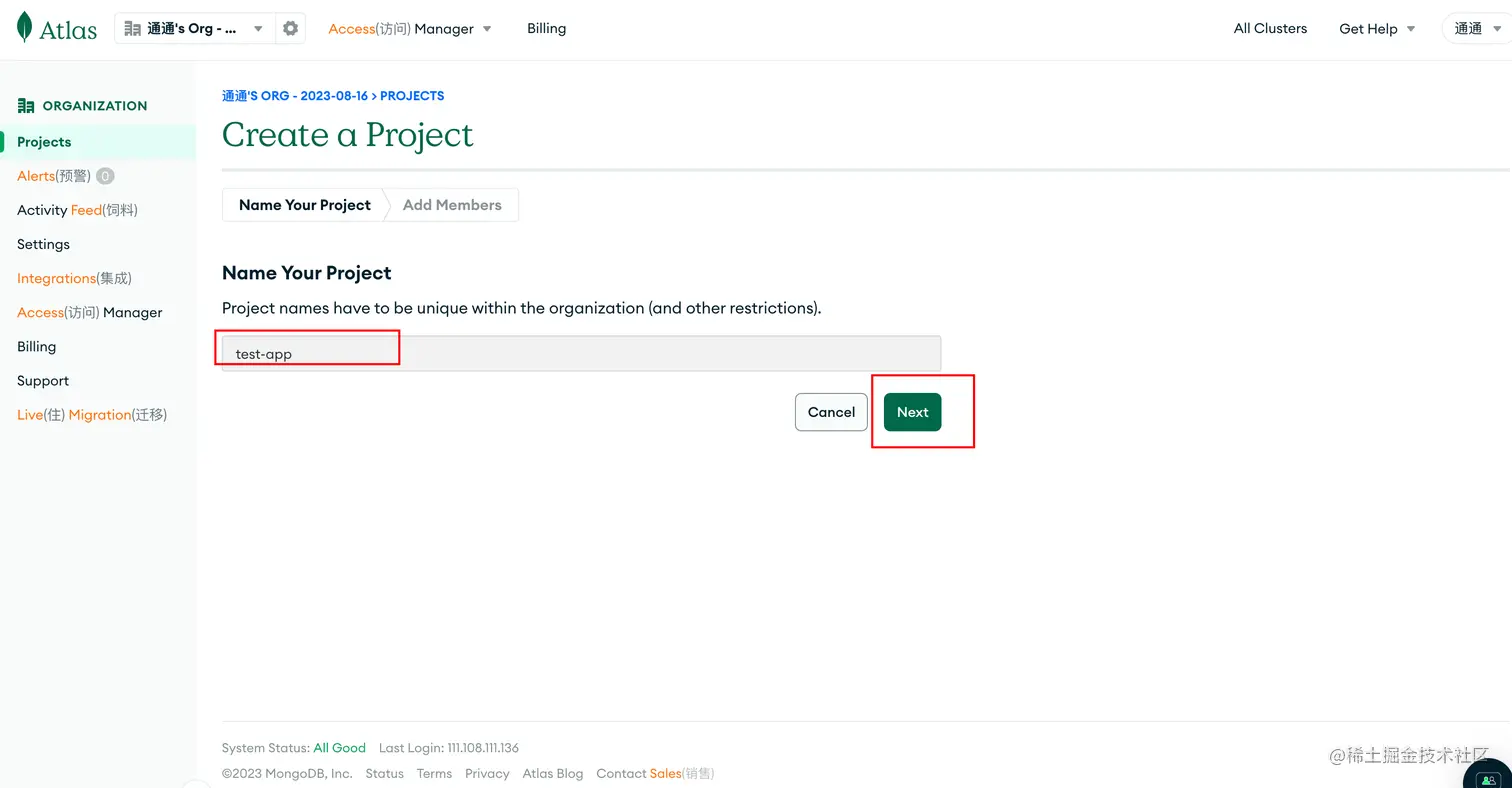
Task: Click the Create a Project heading
Action: point(348,135)
